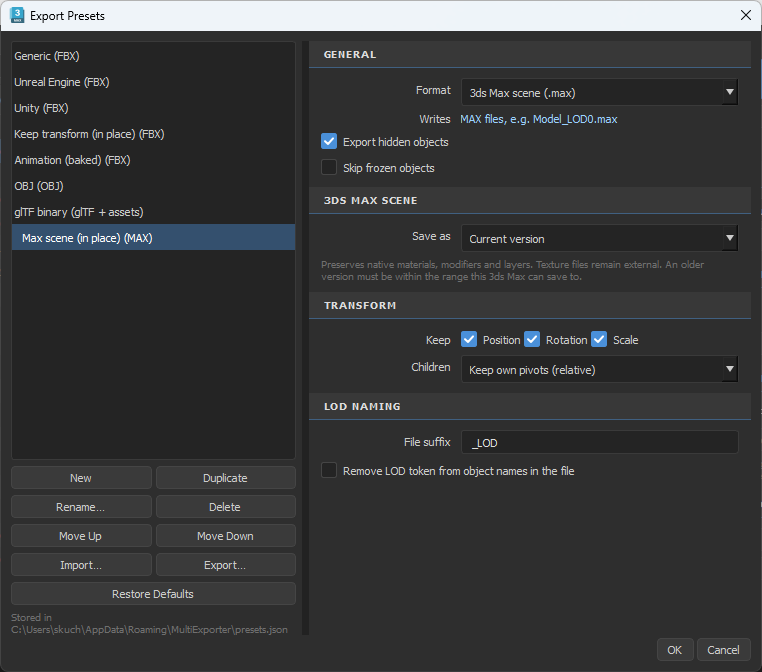The height and width of the screenshot is (672, 762).
Task: Click the MAX files example text
Action: click(x=538, y=119)
